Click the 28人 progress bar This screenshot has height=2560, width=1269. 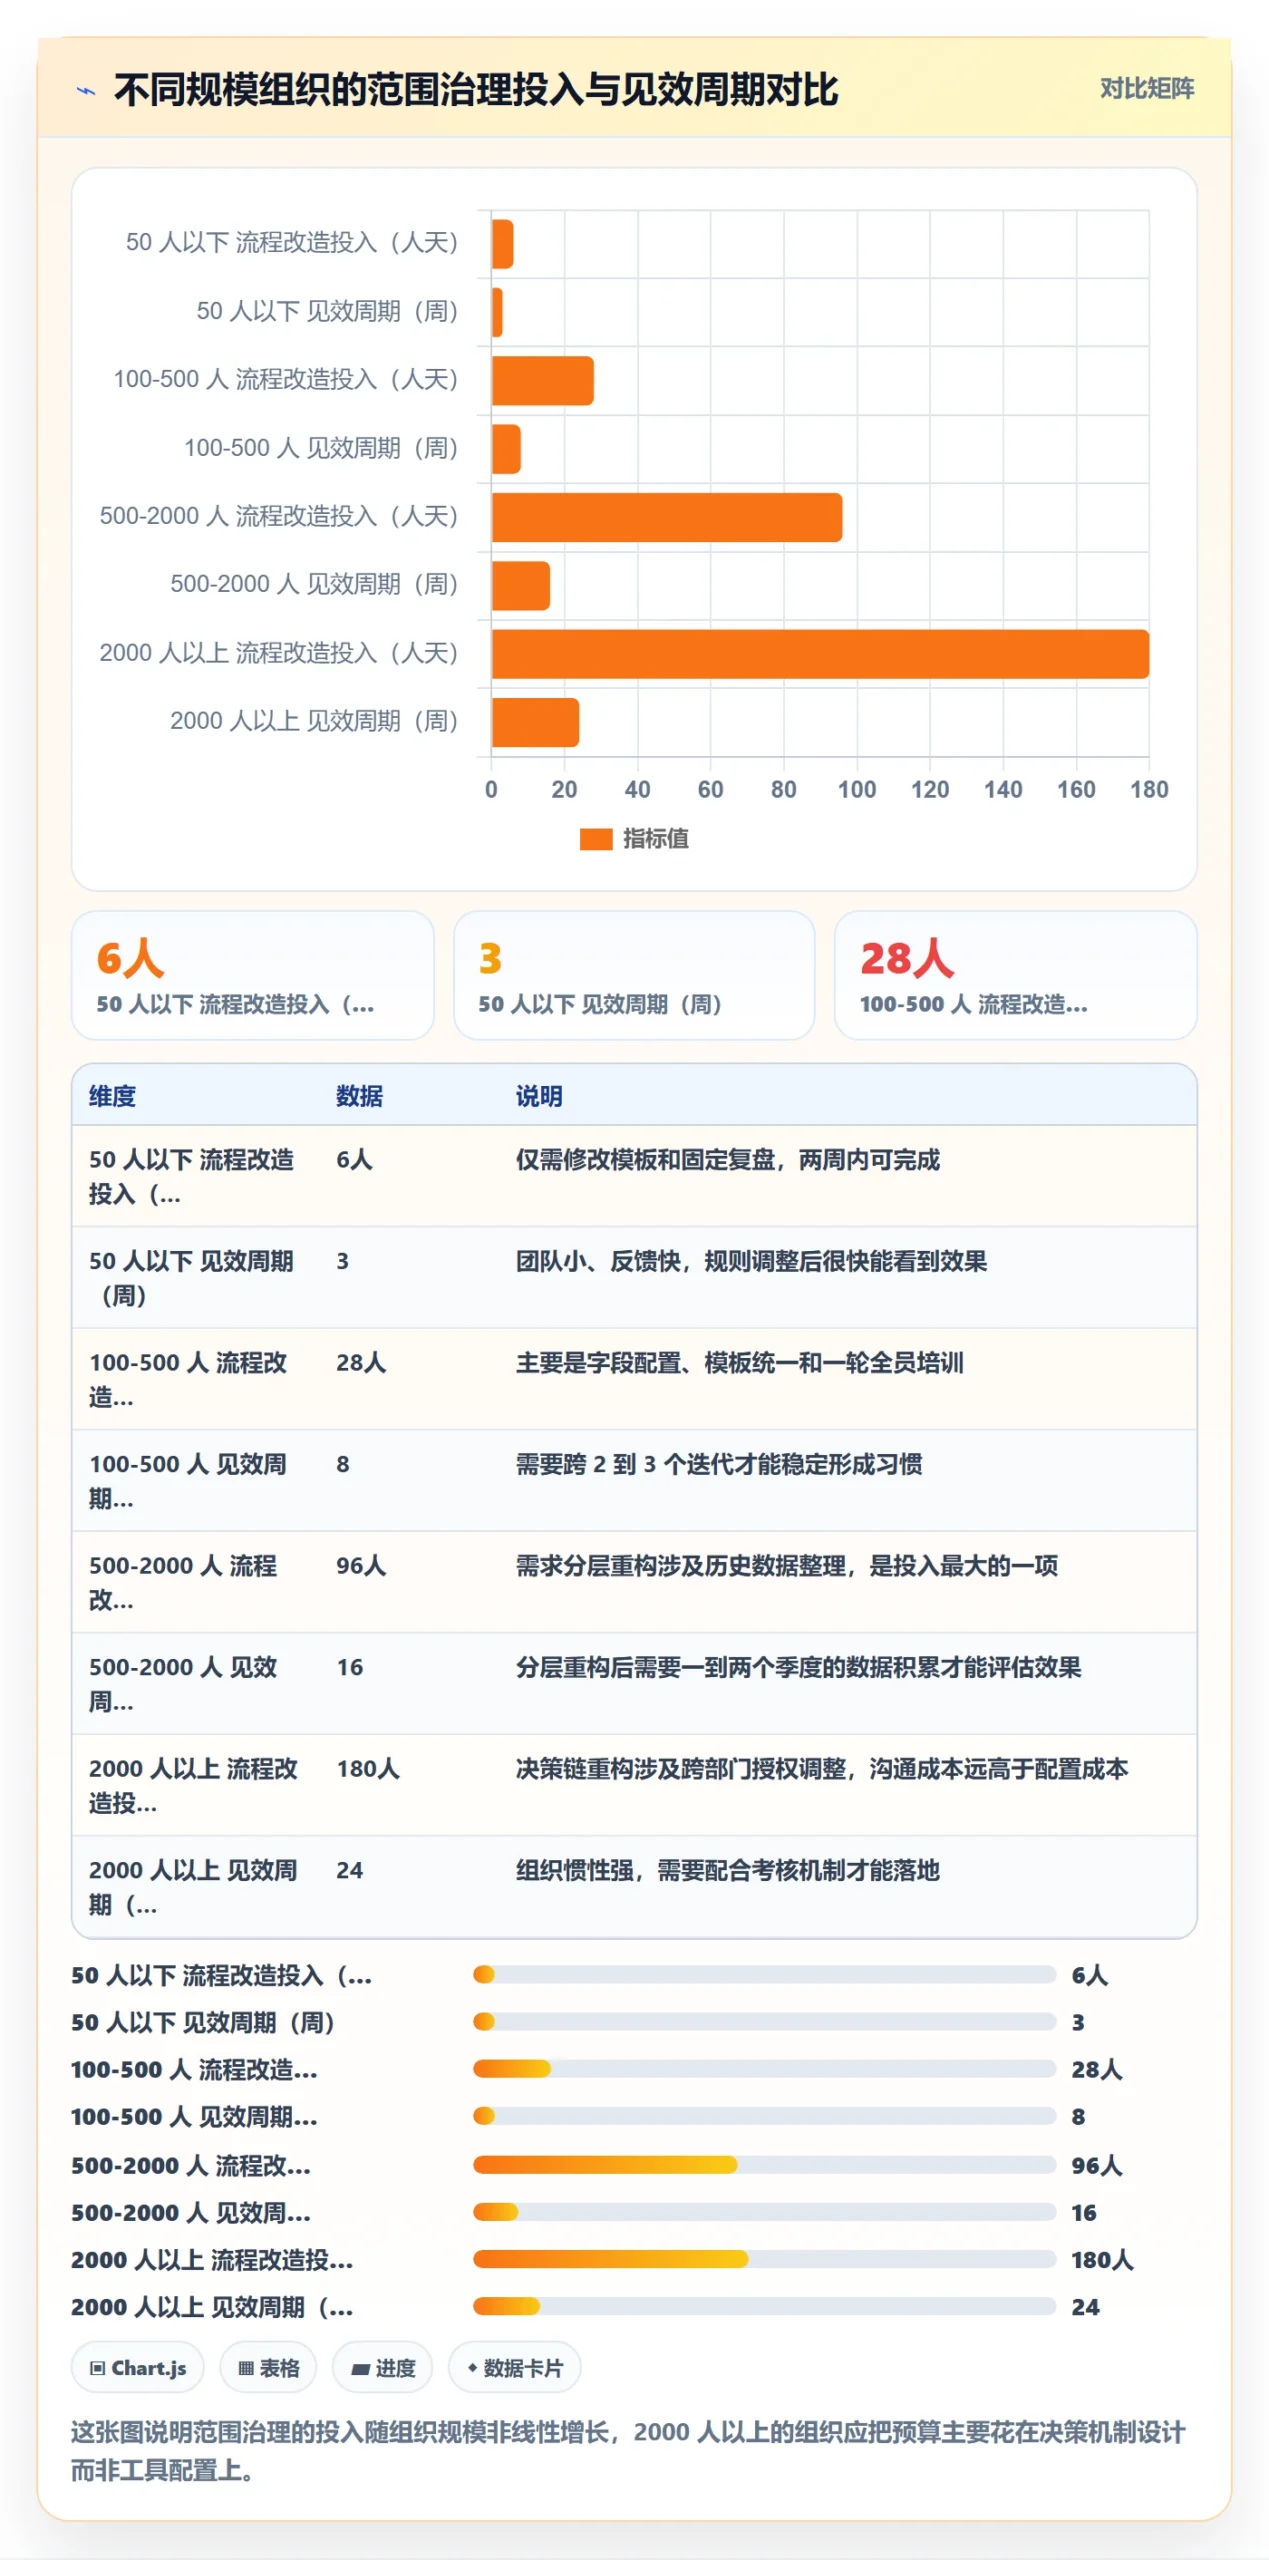pos(764,2068)
